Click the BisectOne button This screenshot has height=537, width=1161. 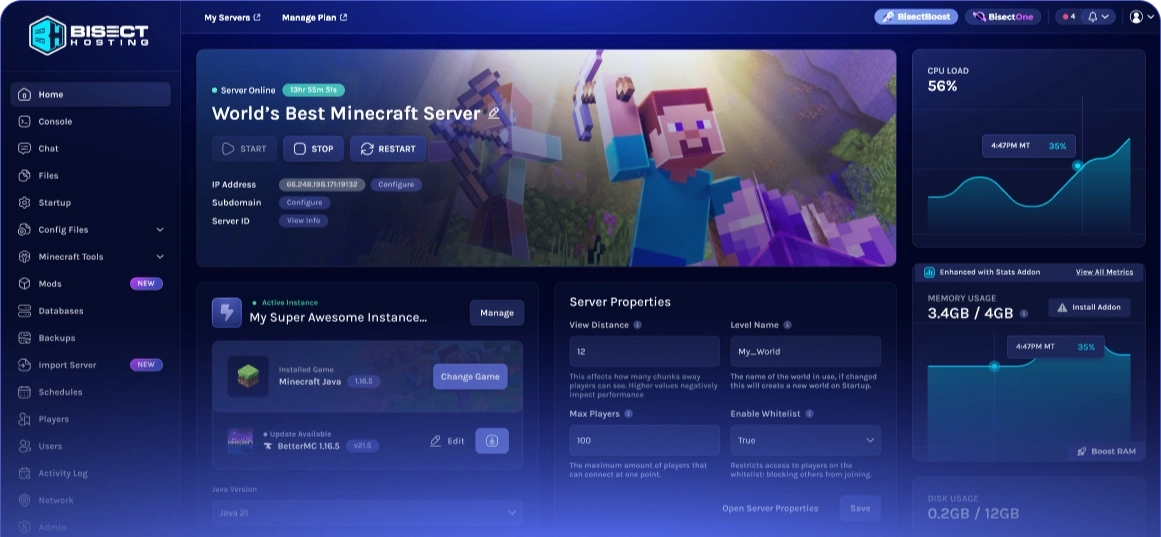click(x=1003, y=16)
